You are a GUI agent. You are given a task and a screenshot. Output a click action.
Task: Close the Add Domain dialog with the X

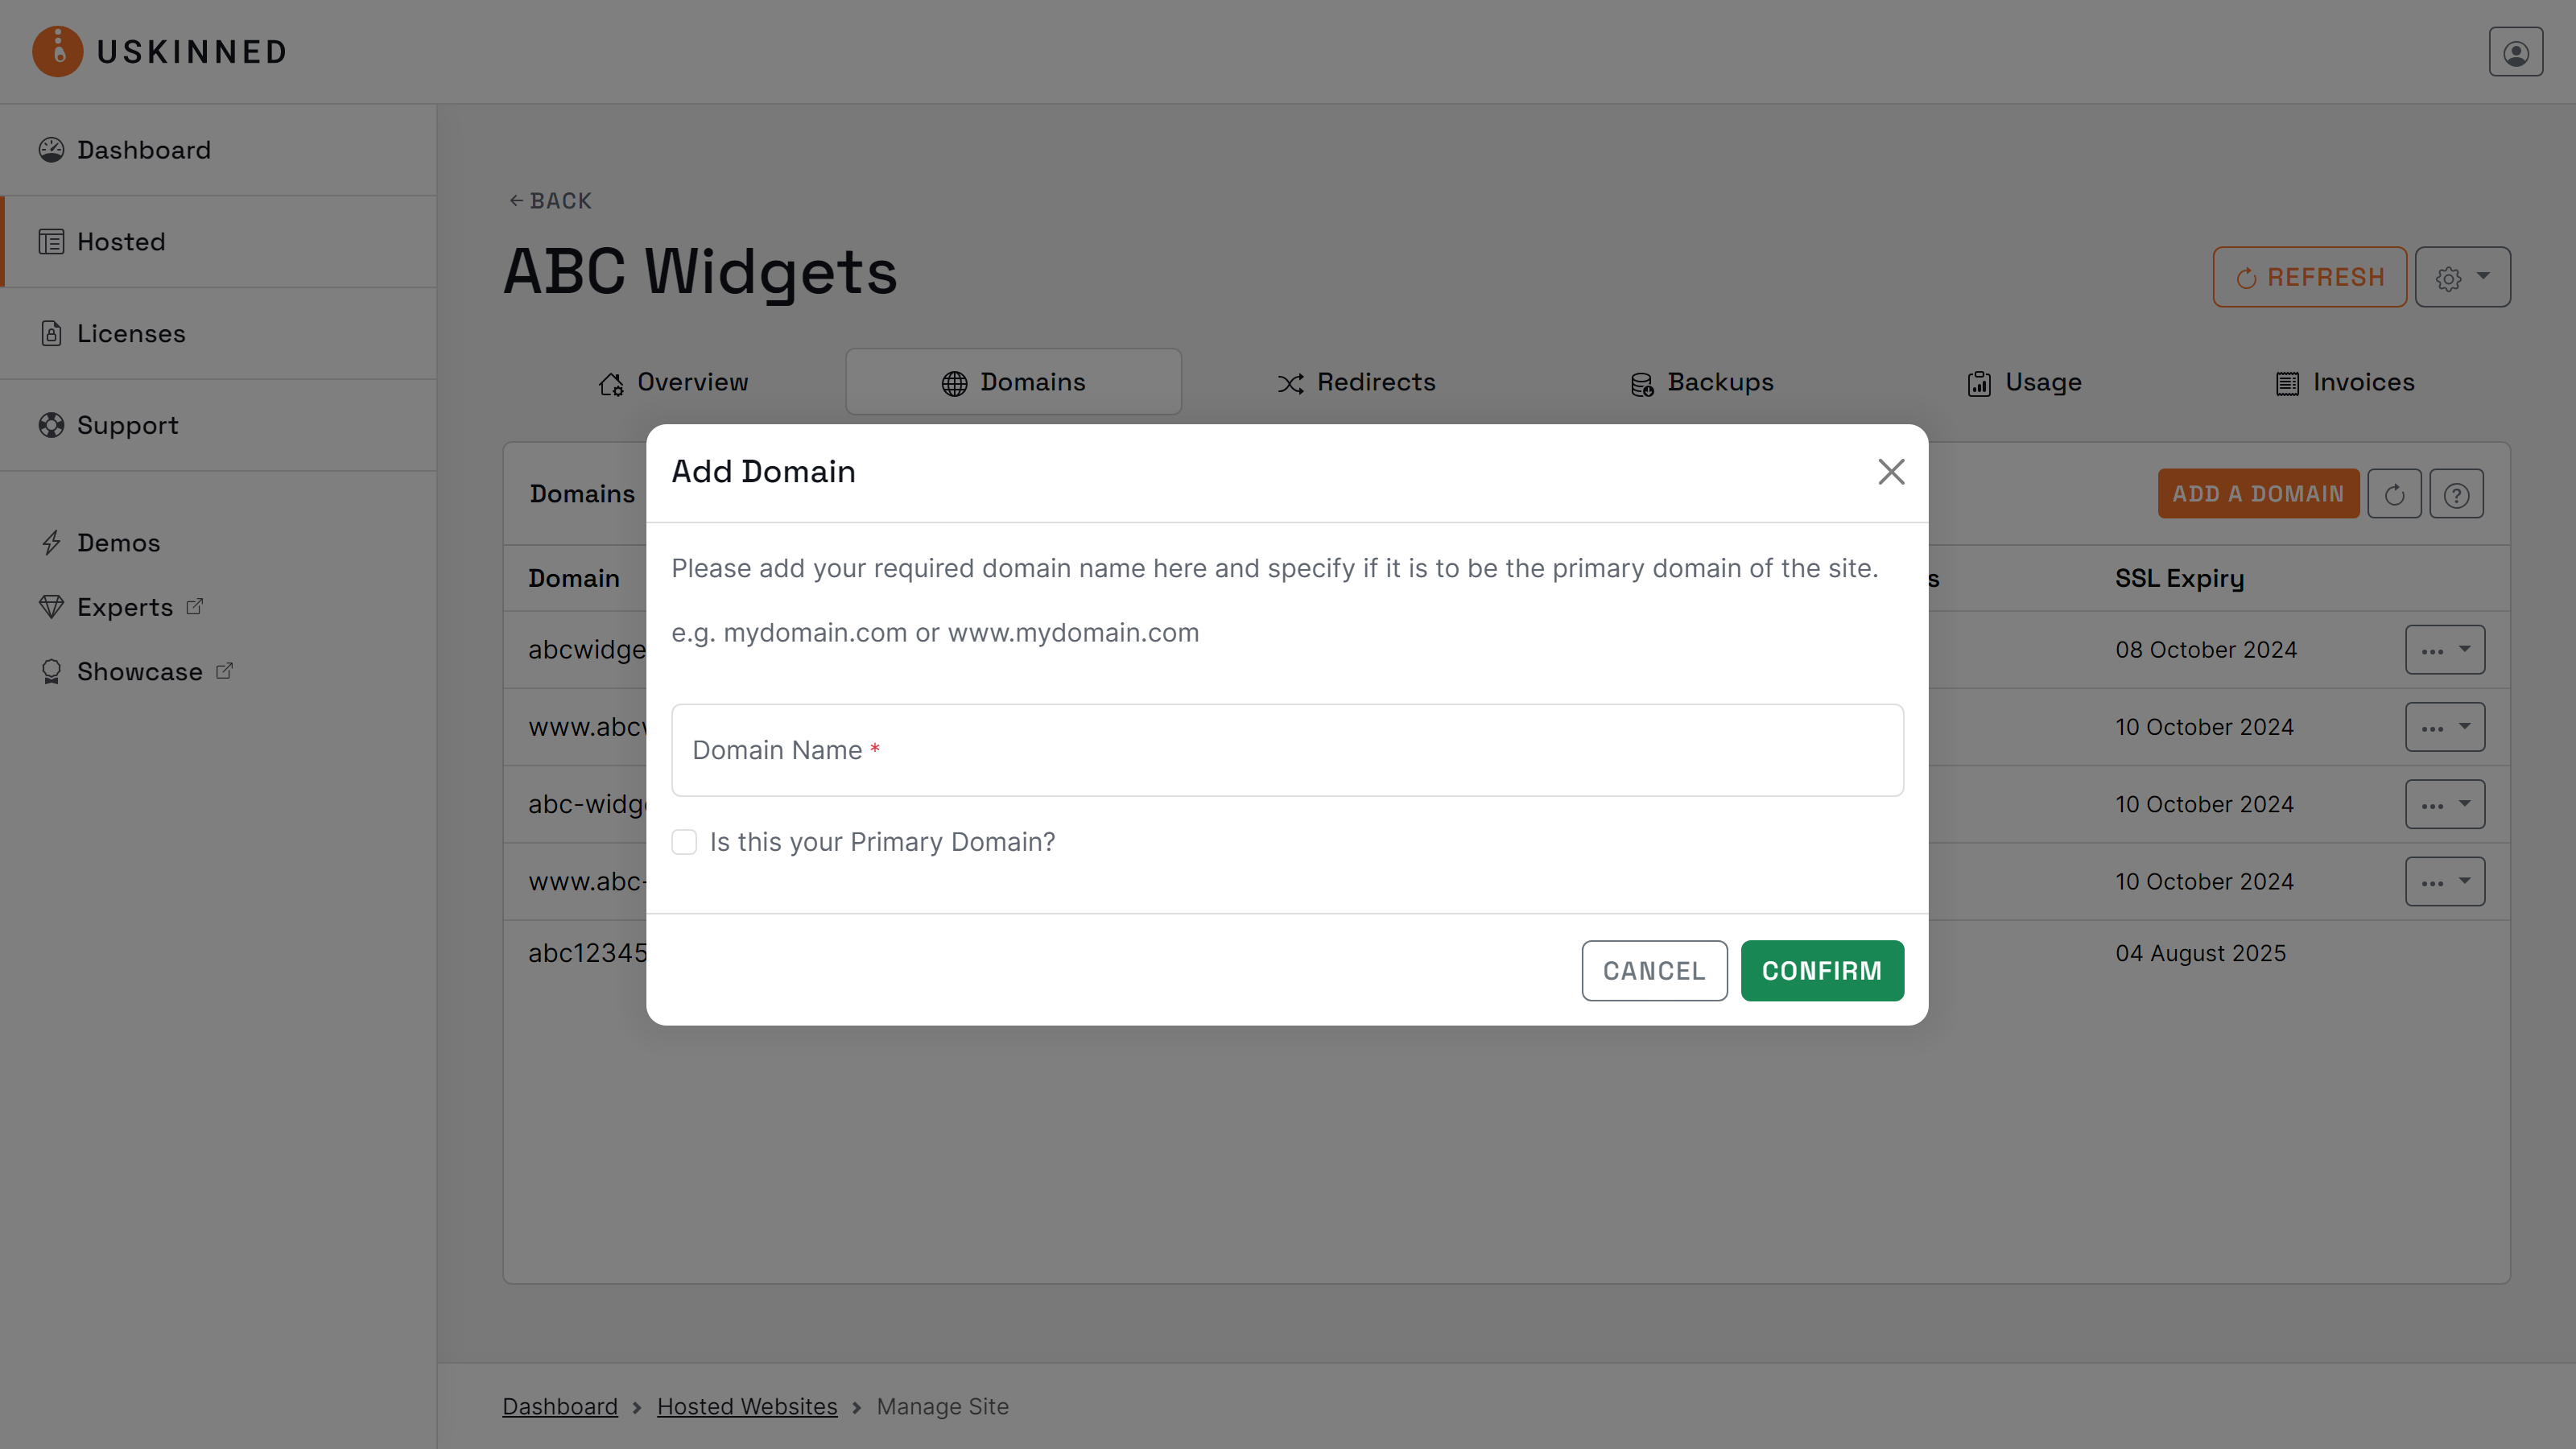coord(1891,471)
